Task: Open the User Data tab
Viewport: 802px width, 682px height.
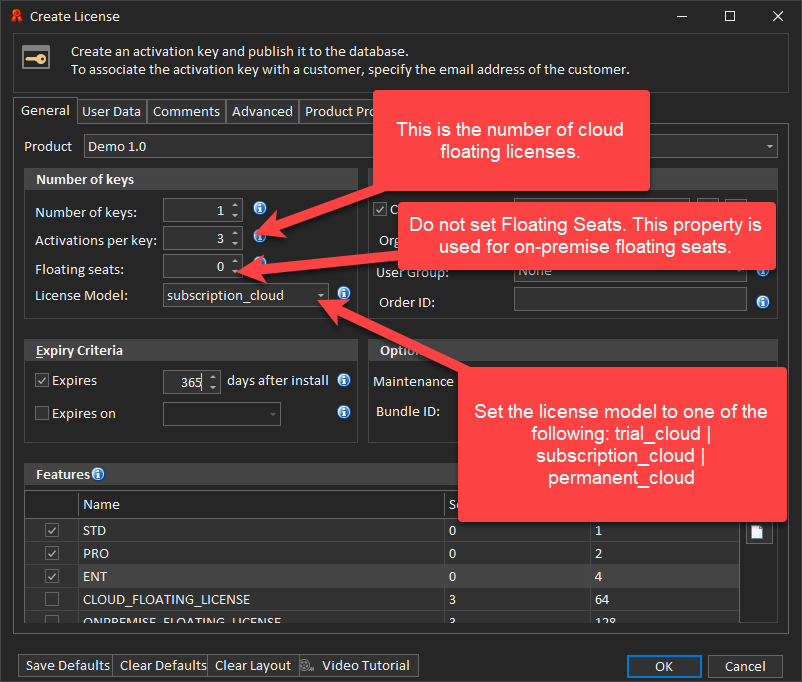Action: pyautogui.click(x=112, y=112)
